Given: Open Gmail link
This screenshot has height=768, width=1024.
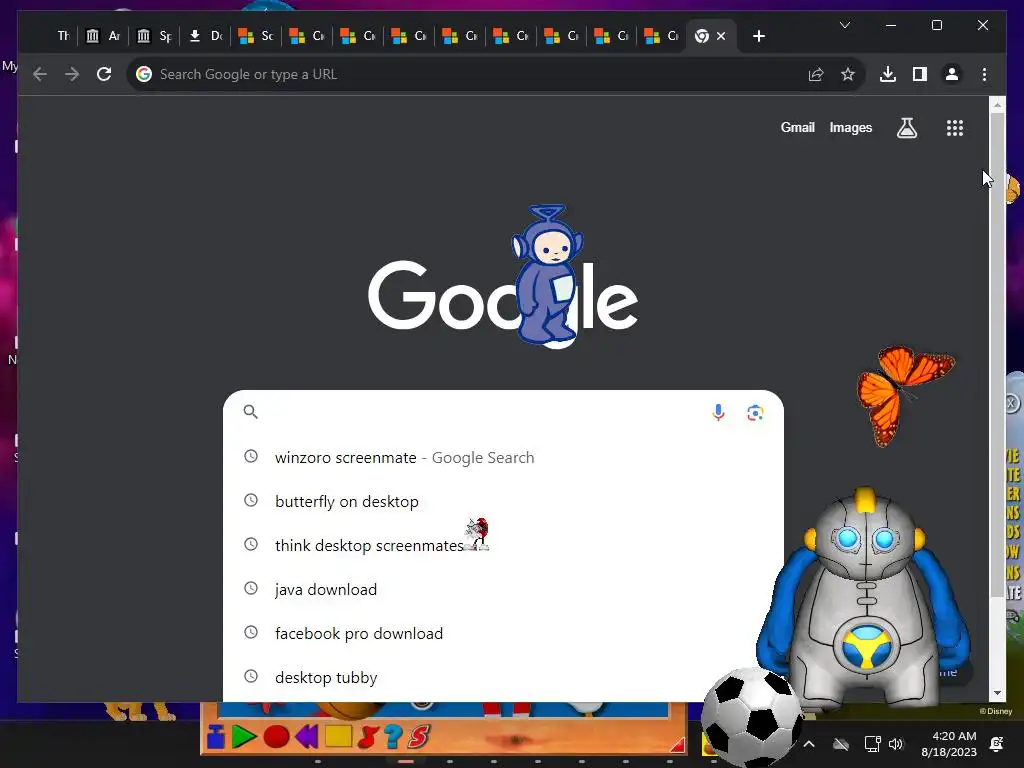Looking at the screenshot, I should (x=797, y=127).
